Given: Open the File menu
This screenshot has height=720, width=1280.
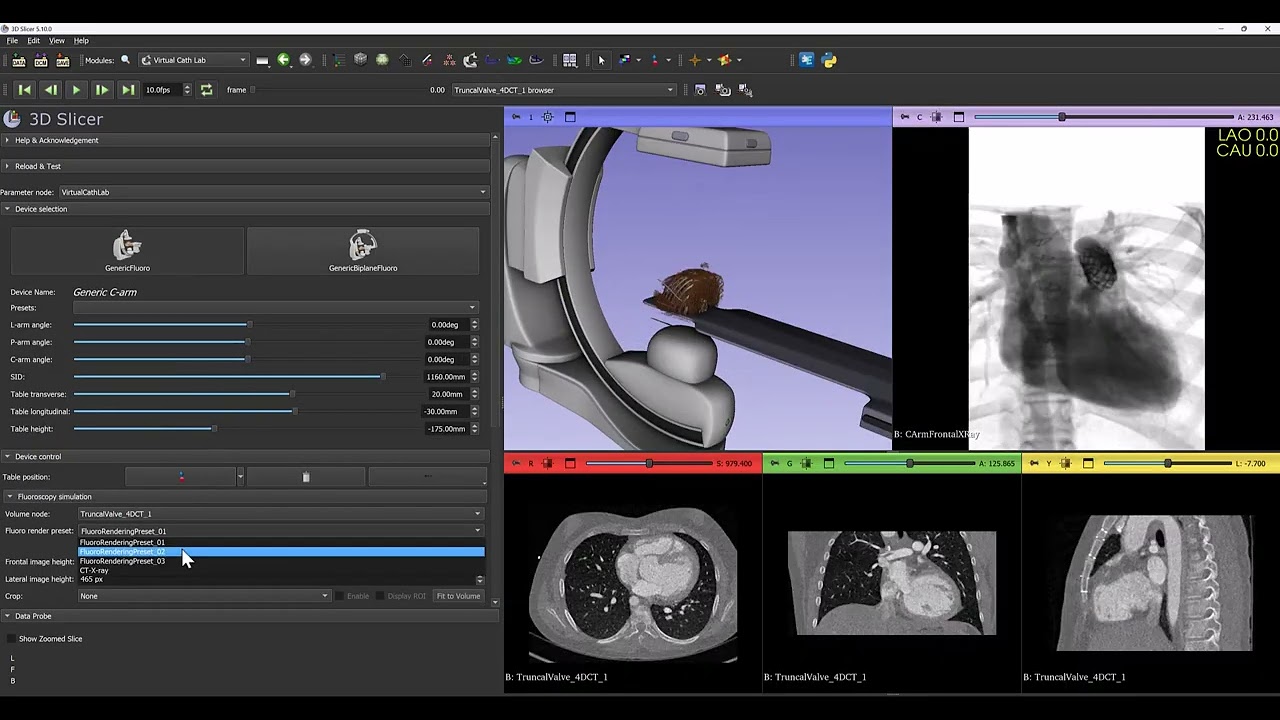Looking at the screenshot, I should [12, 41].
